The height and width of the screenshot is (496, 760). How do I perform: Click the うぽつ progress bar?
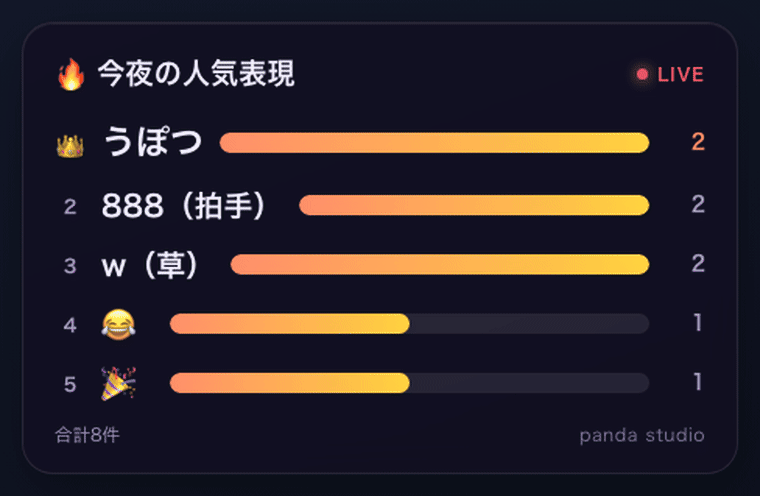[x=434, y=143]
